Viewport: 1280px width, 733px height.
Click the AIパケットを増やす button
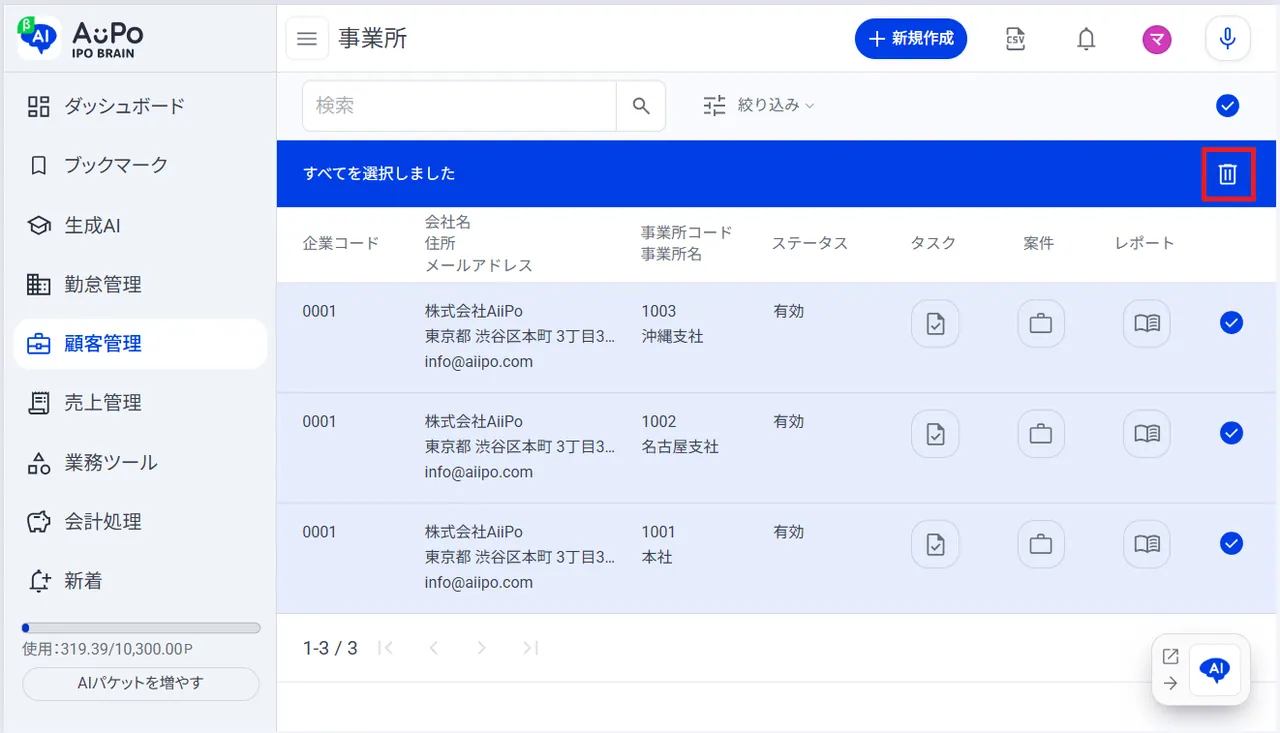pos(141,684)
